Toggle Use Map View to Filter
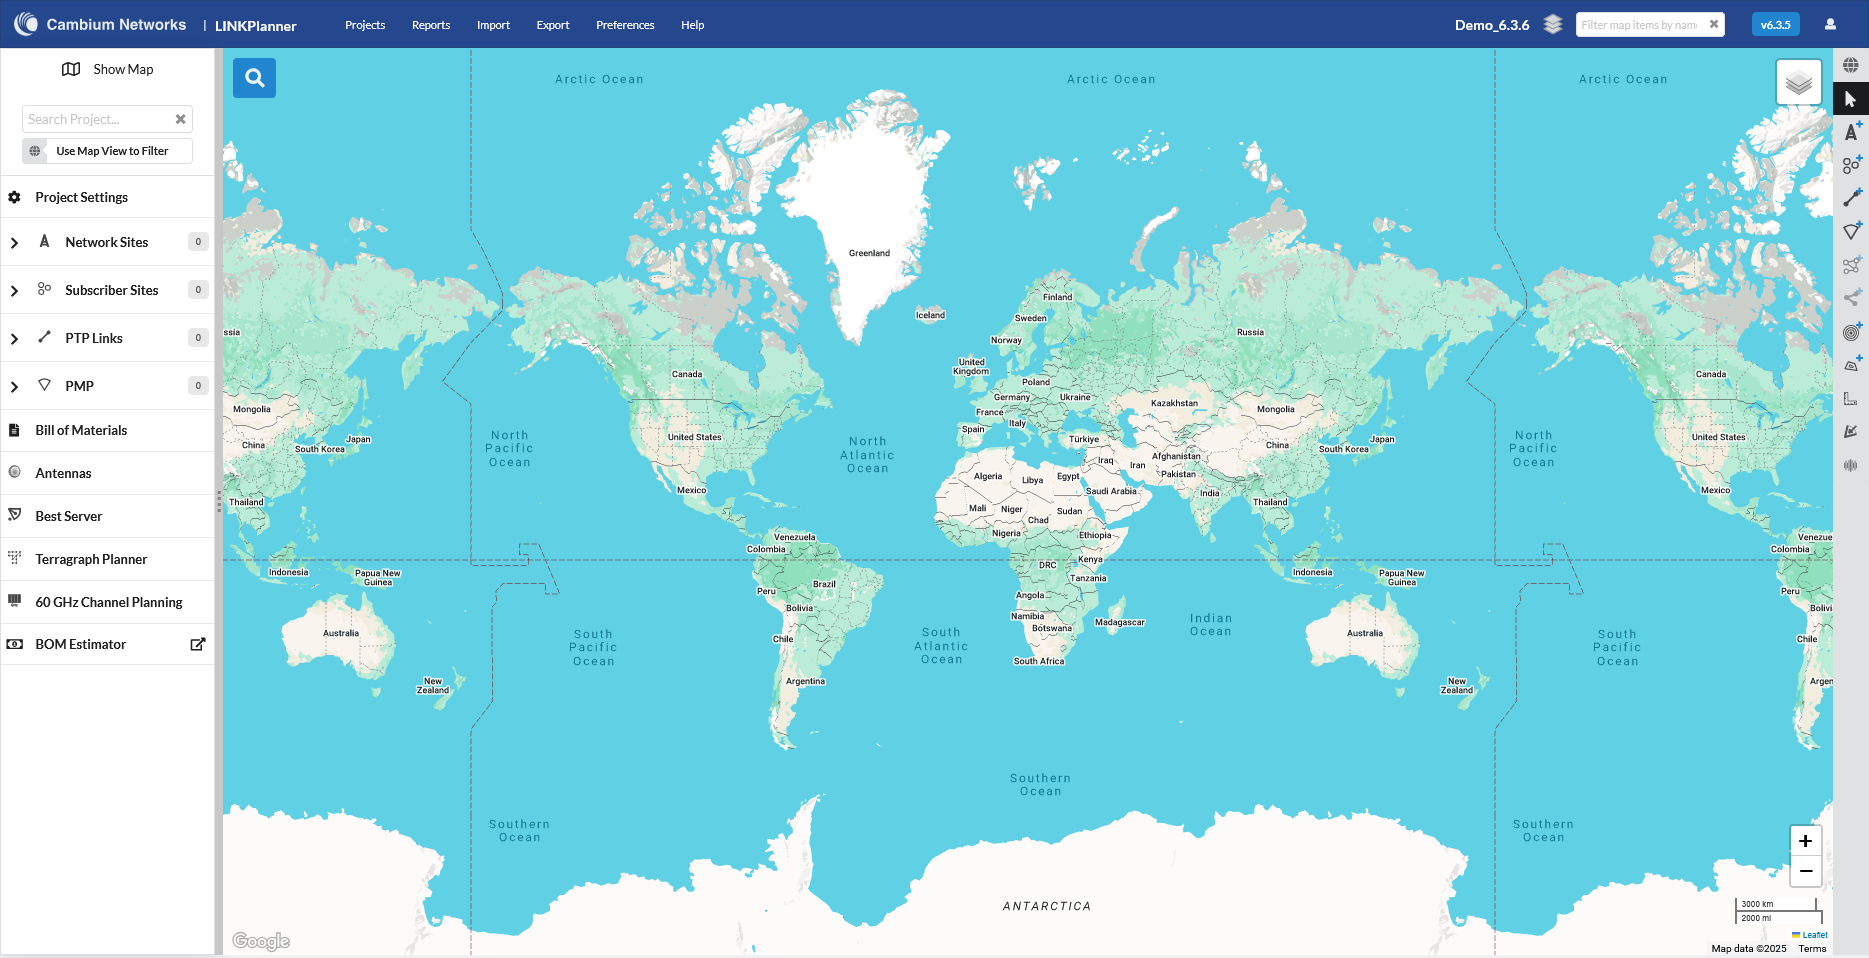The width and height of the screenshot is (1869, 958). pos(108,151)
